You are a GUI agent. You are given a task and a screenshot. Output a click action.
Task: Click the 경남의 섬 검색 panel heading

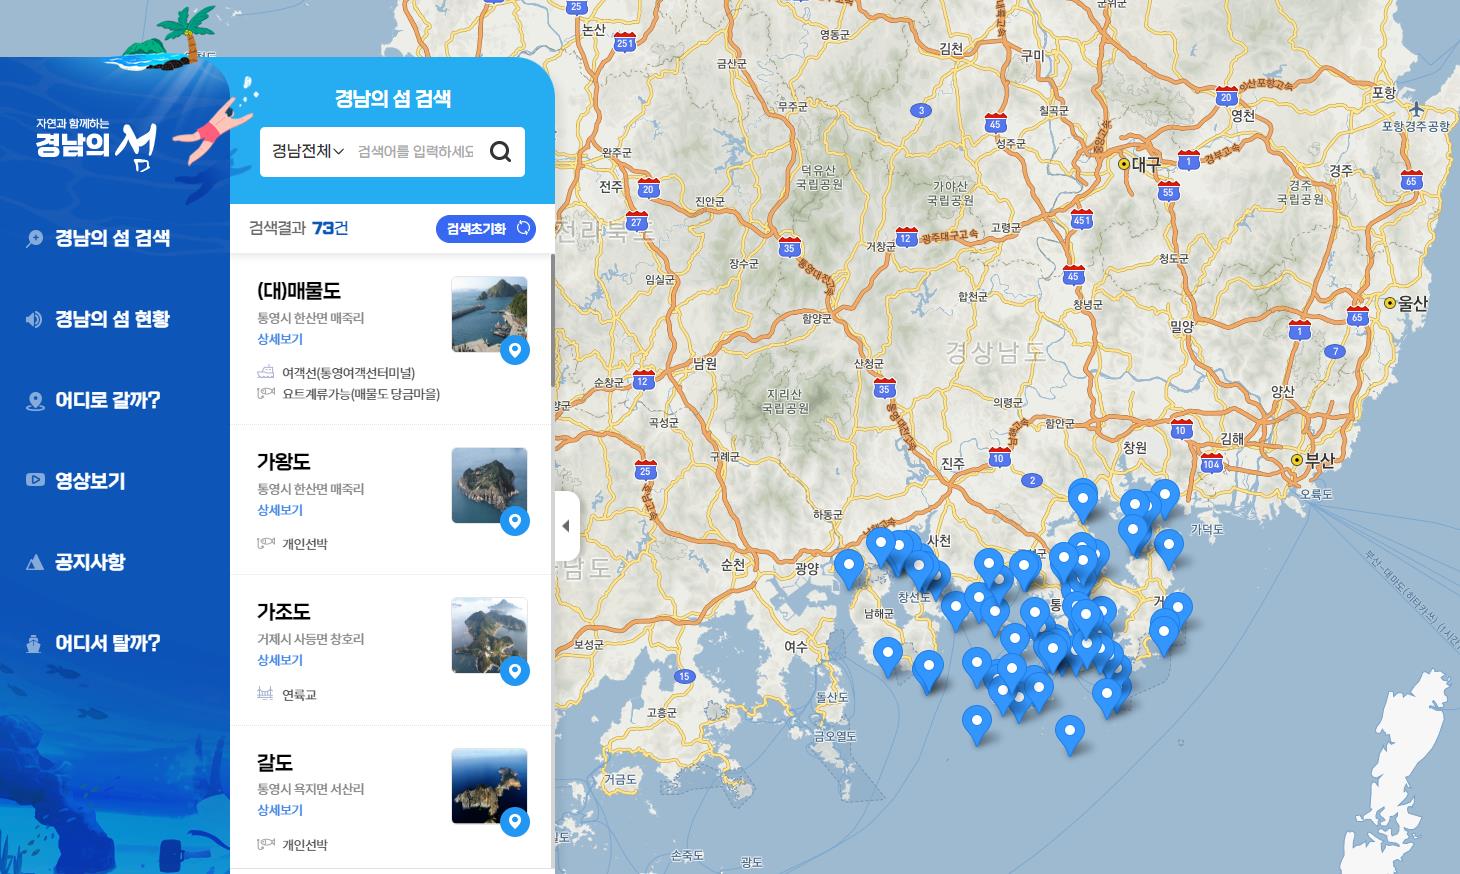pyautogui.click(x=392, y=98)
